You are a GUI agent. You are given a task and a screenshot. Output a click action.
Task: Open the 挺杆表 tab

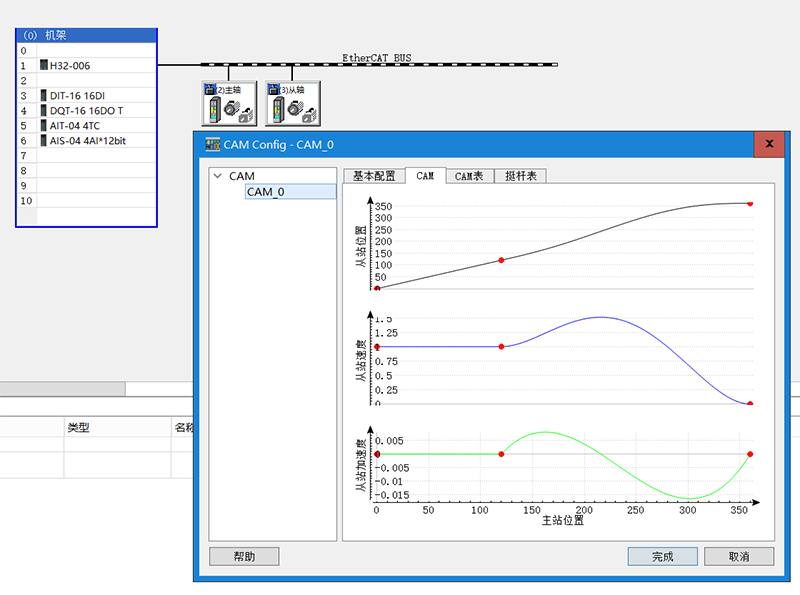coord(520,176)
